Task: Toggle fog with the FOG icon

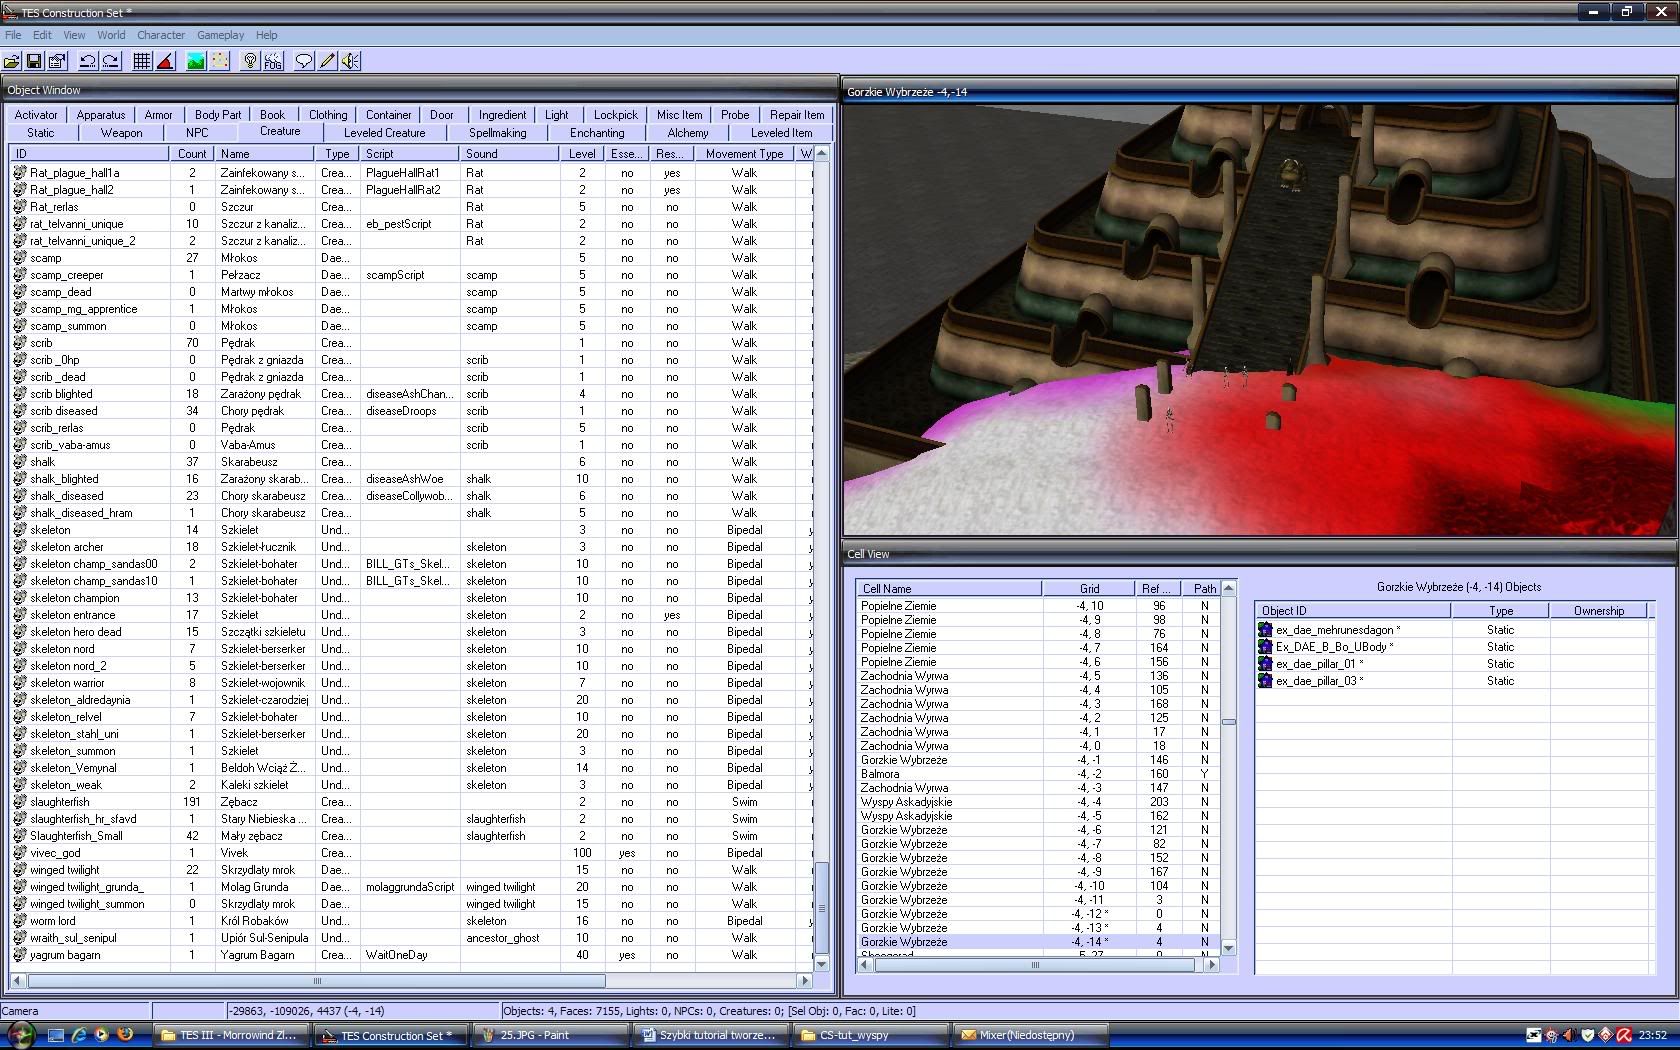Action: [273, 61]
